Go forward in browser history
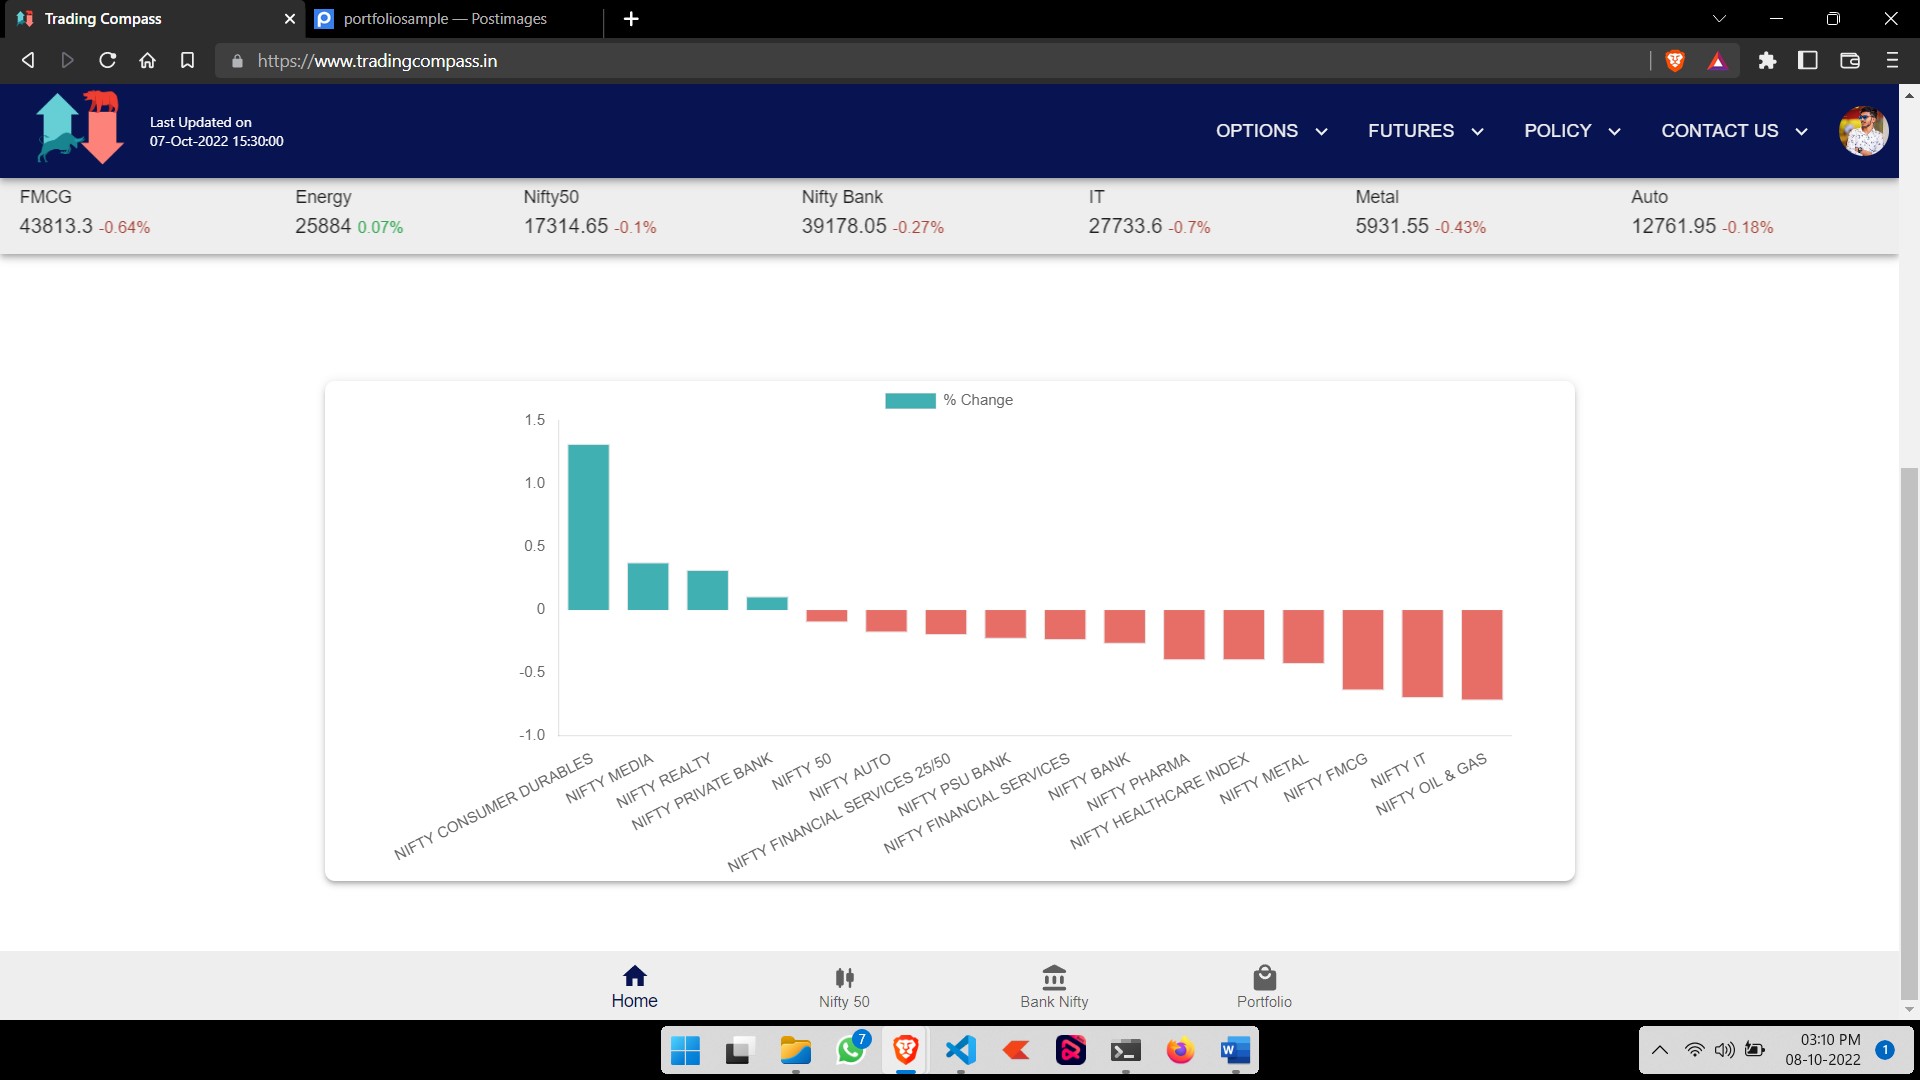Image resolution: width=1920 pixels, height=1080 pixels. pos(67,60)
